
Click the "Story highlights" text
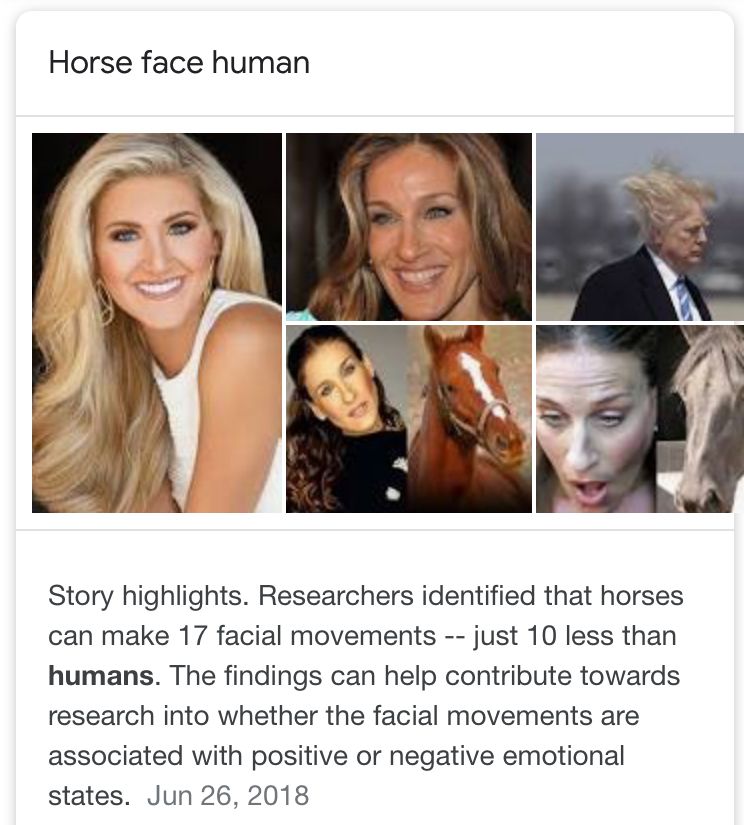pyautogui.click(x=148, y=596)
